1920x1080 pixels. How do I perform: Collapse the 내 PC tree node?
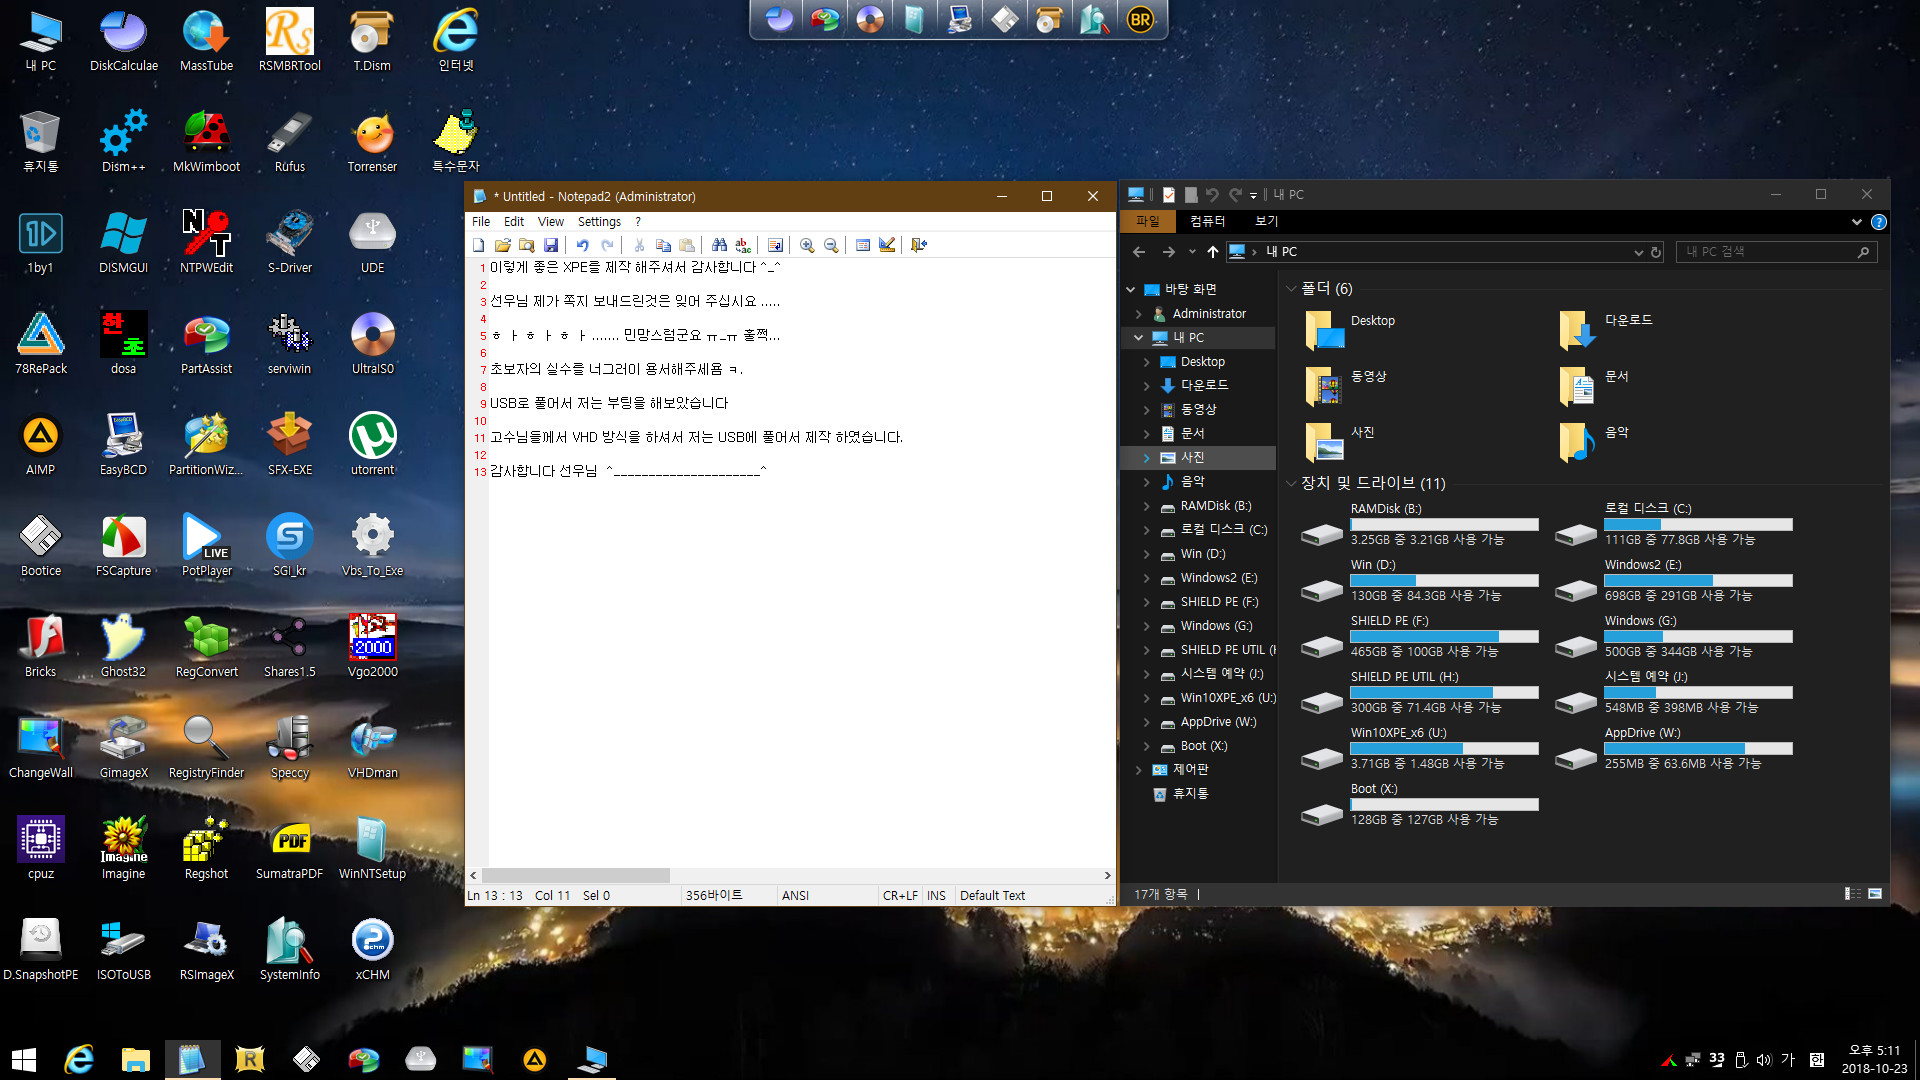point(1138,338)
